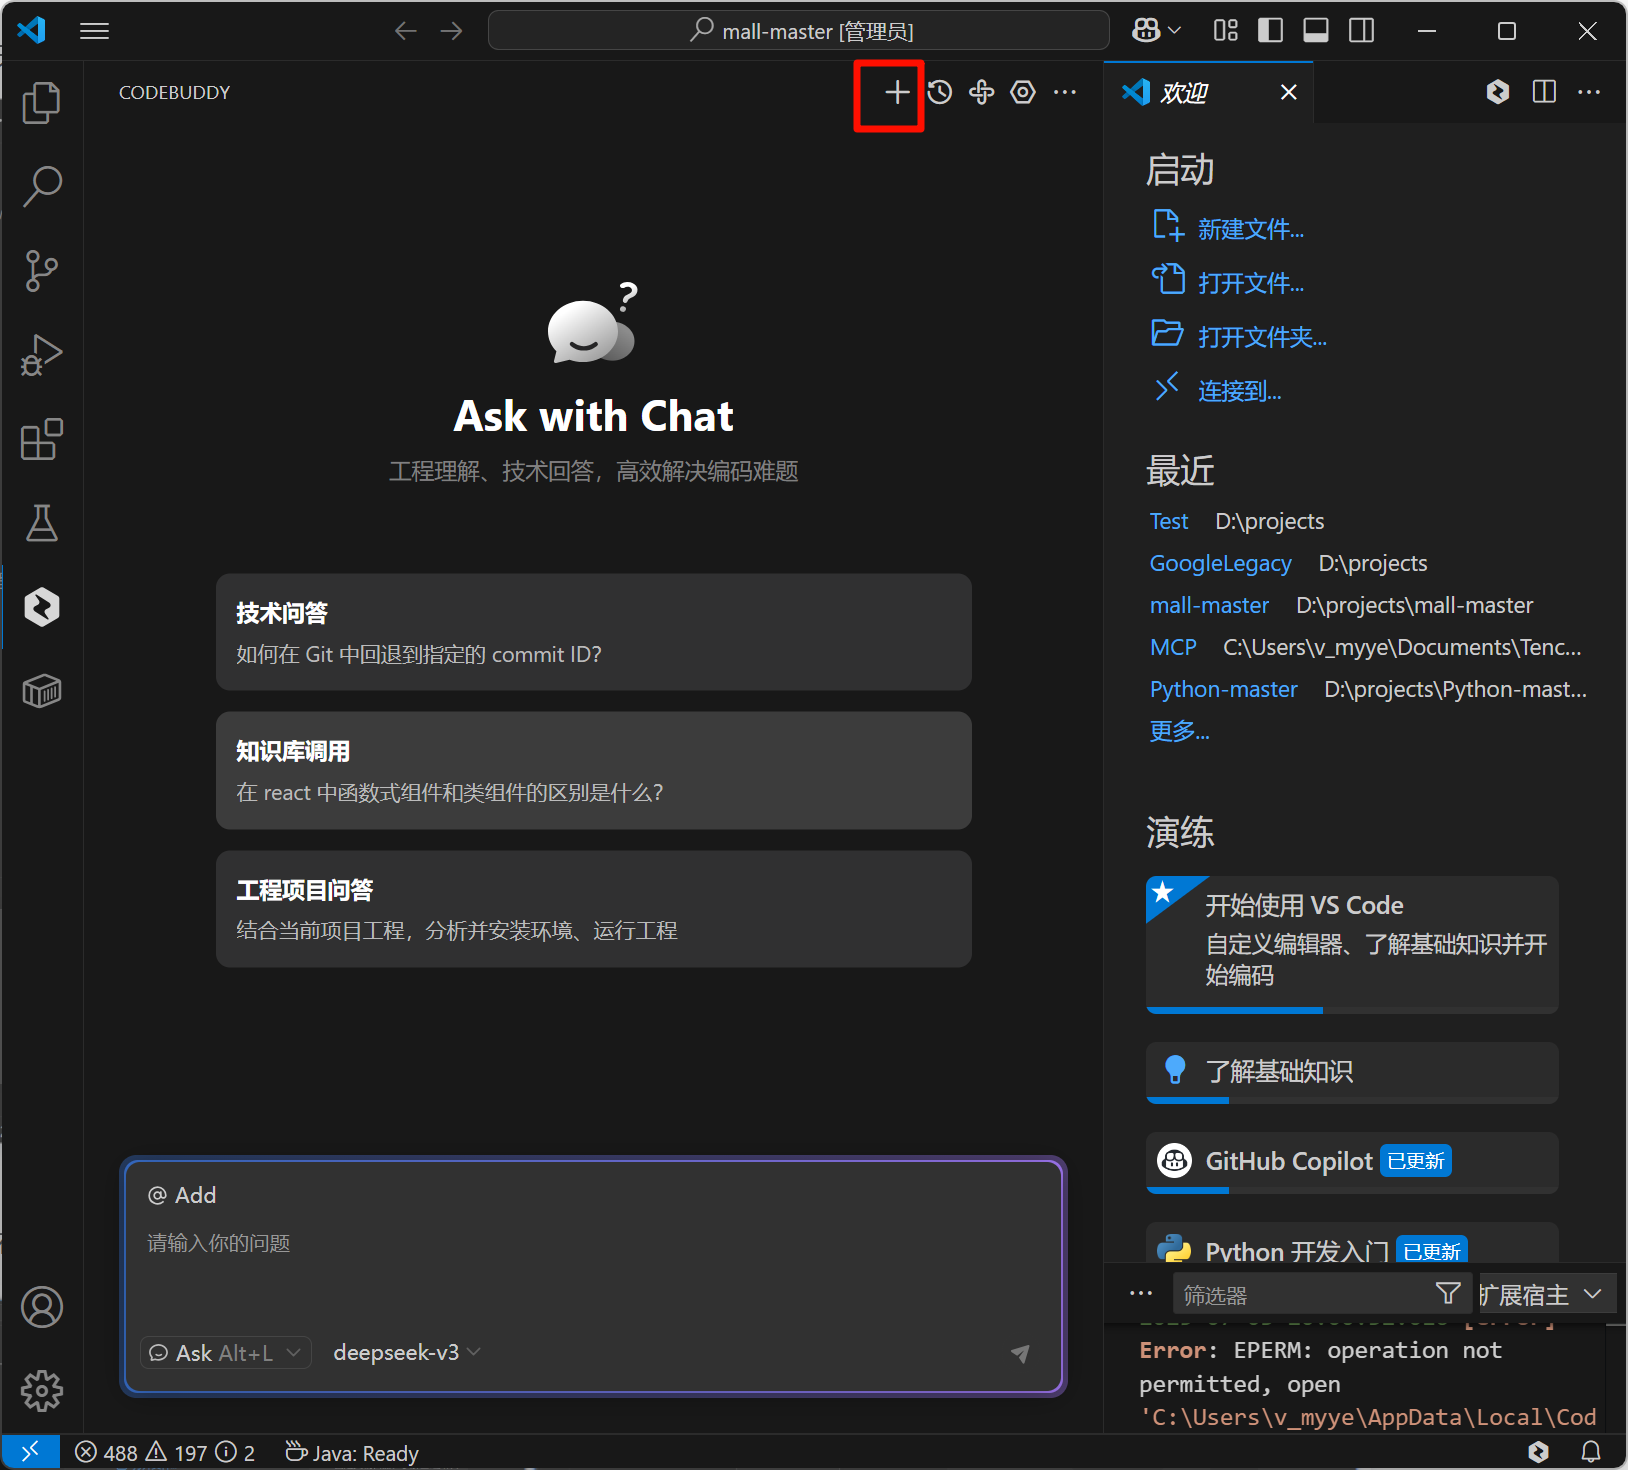Click send message arrow icon
This screenshot has height=1470, width=1628.
[1019, 1353]
